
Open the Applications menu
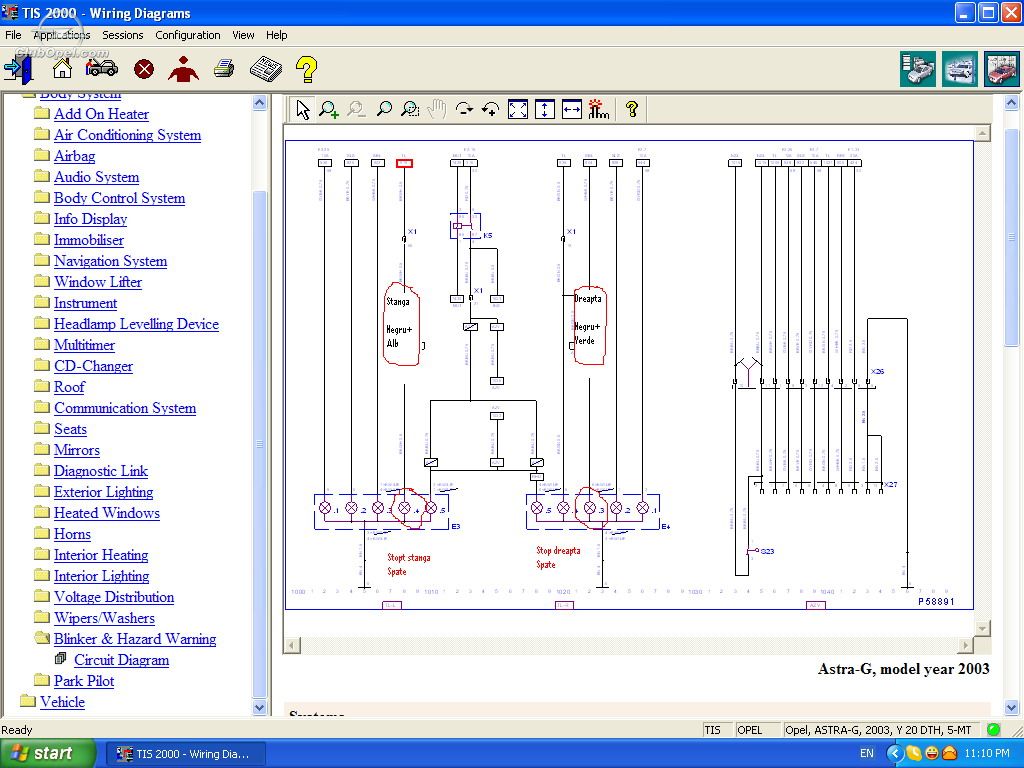[61, 35]
